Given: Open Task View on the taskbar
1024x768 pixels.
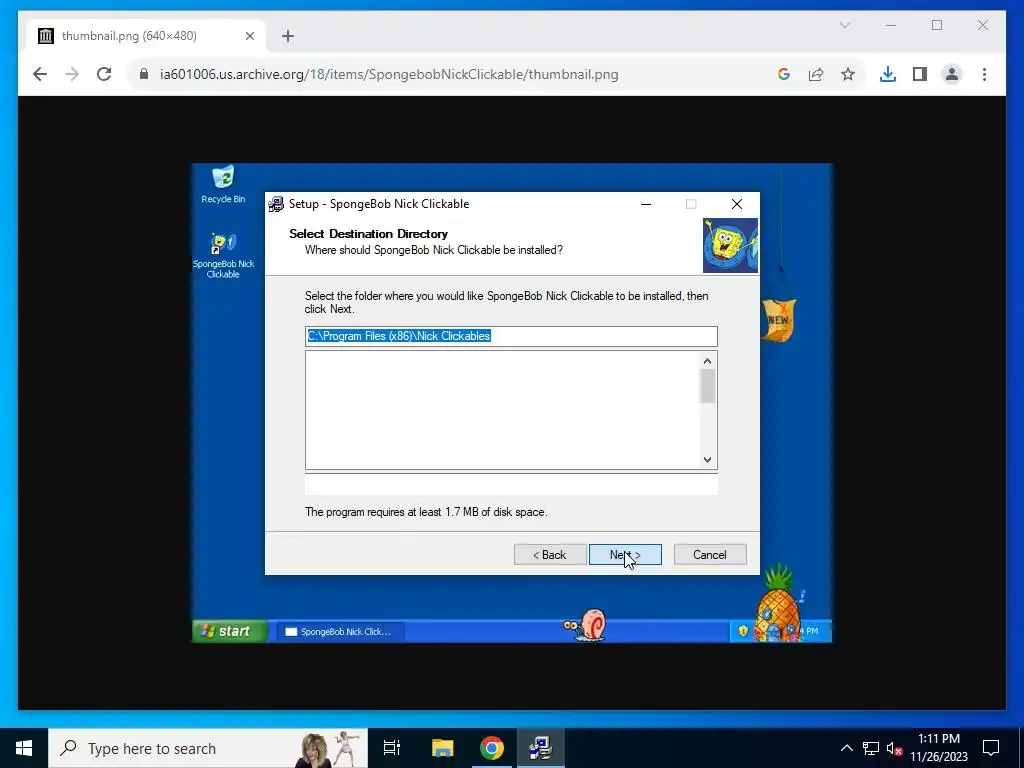Looking at the screenshot, I should (x=392, y=748).
